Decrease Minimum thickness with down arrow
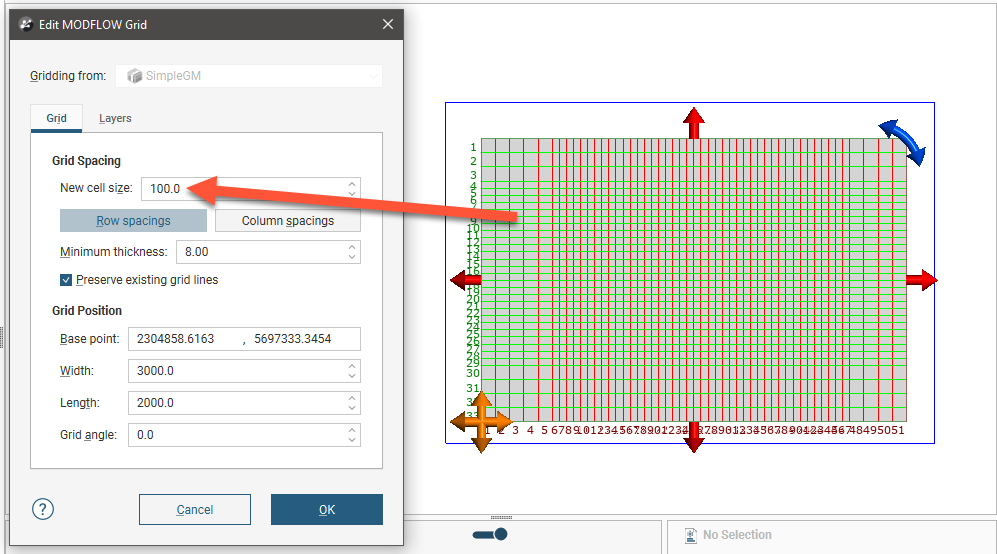Viewport: 997px width, 554px height. point(352,257)
